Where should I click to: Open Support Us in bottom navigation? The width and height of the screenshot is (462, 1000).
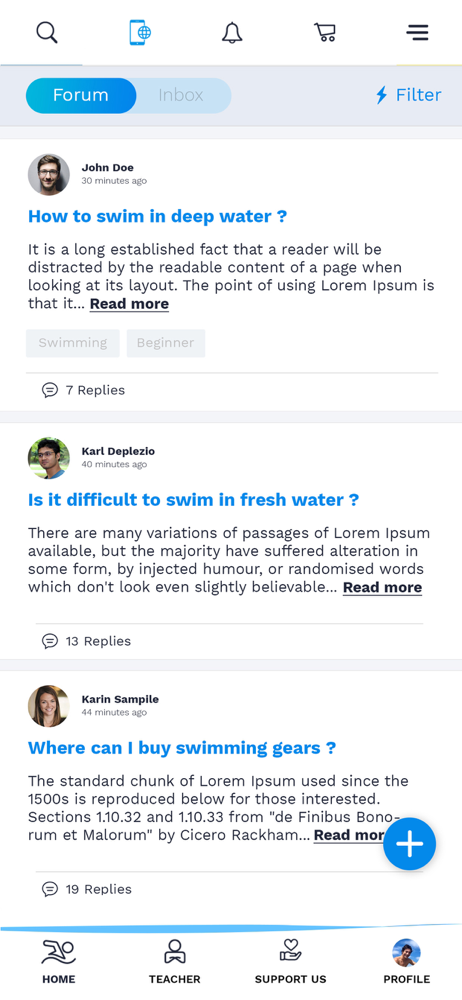pyautogui.click(x=290, y=962)
